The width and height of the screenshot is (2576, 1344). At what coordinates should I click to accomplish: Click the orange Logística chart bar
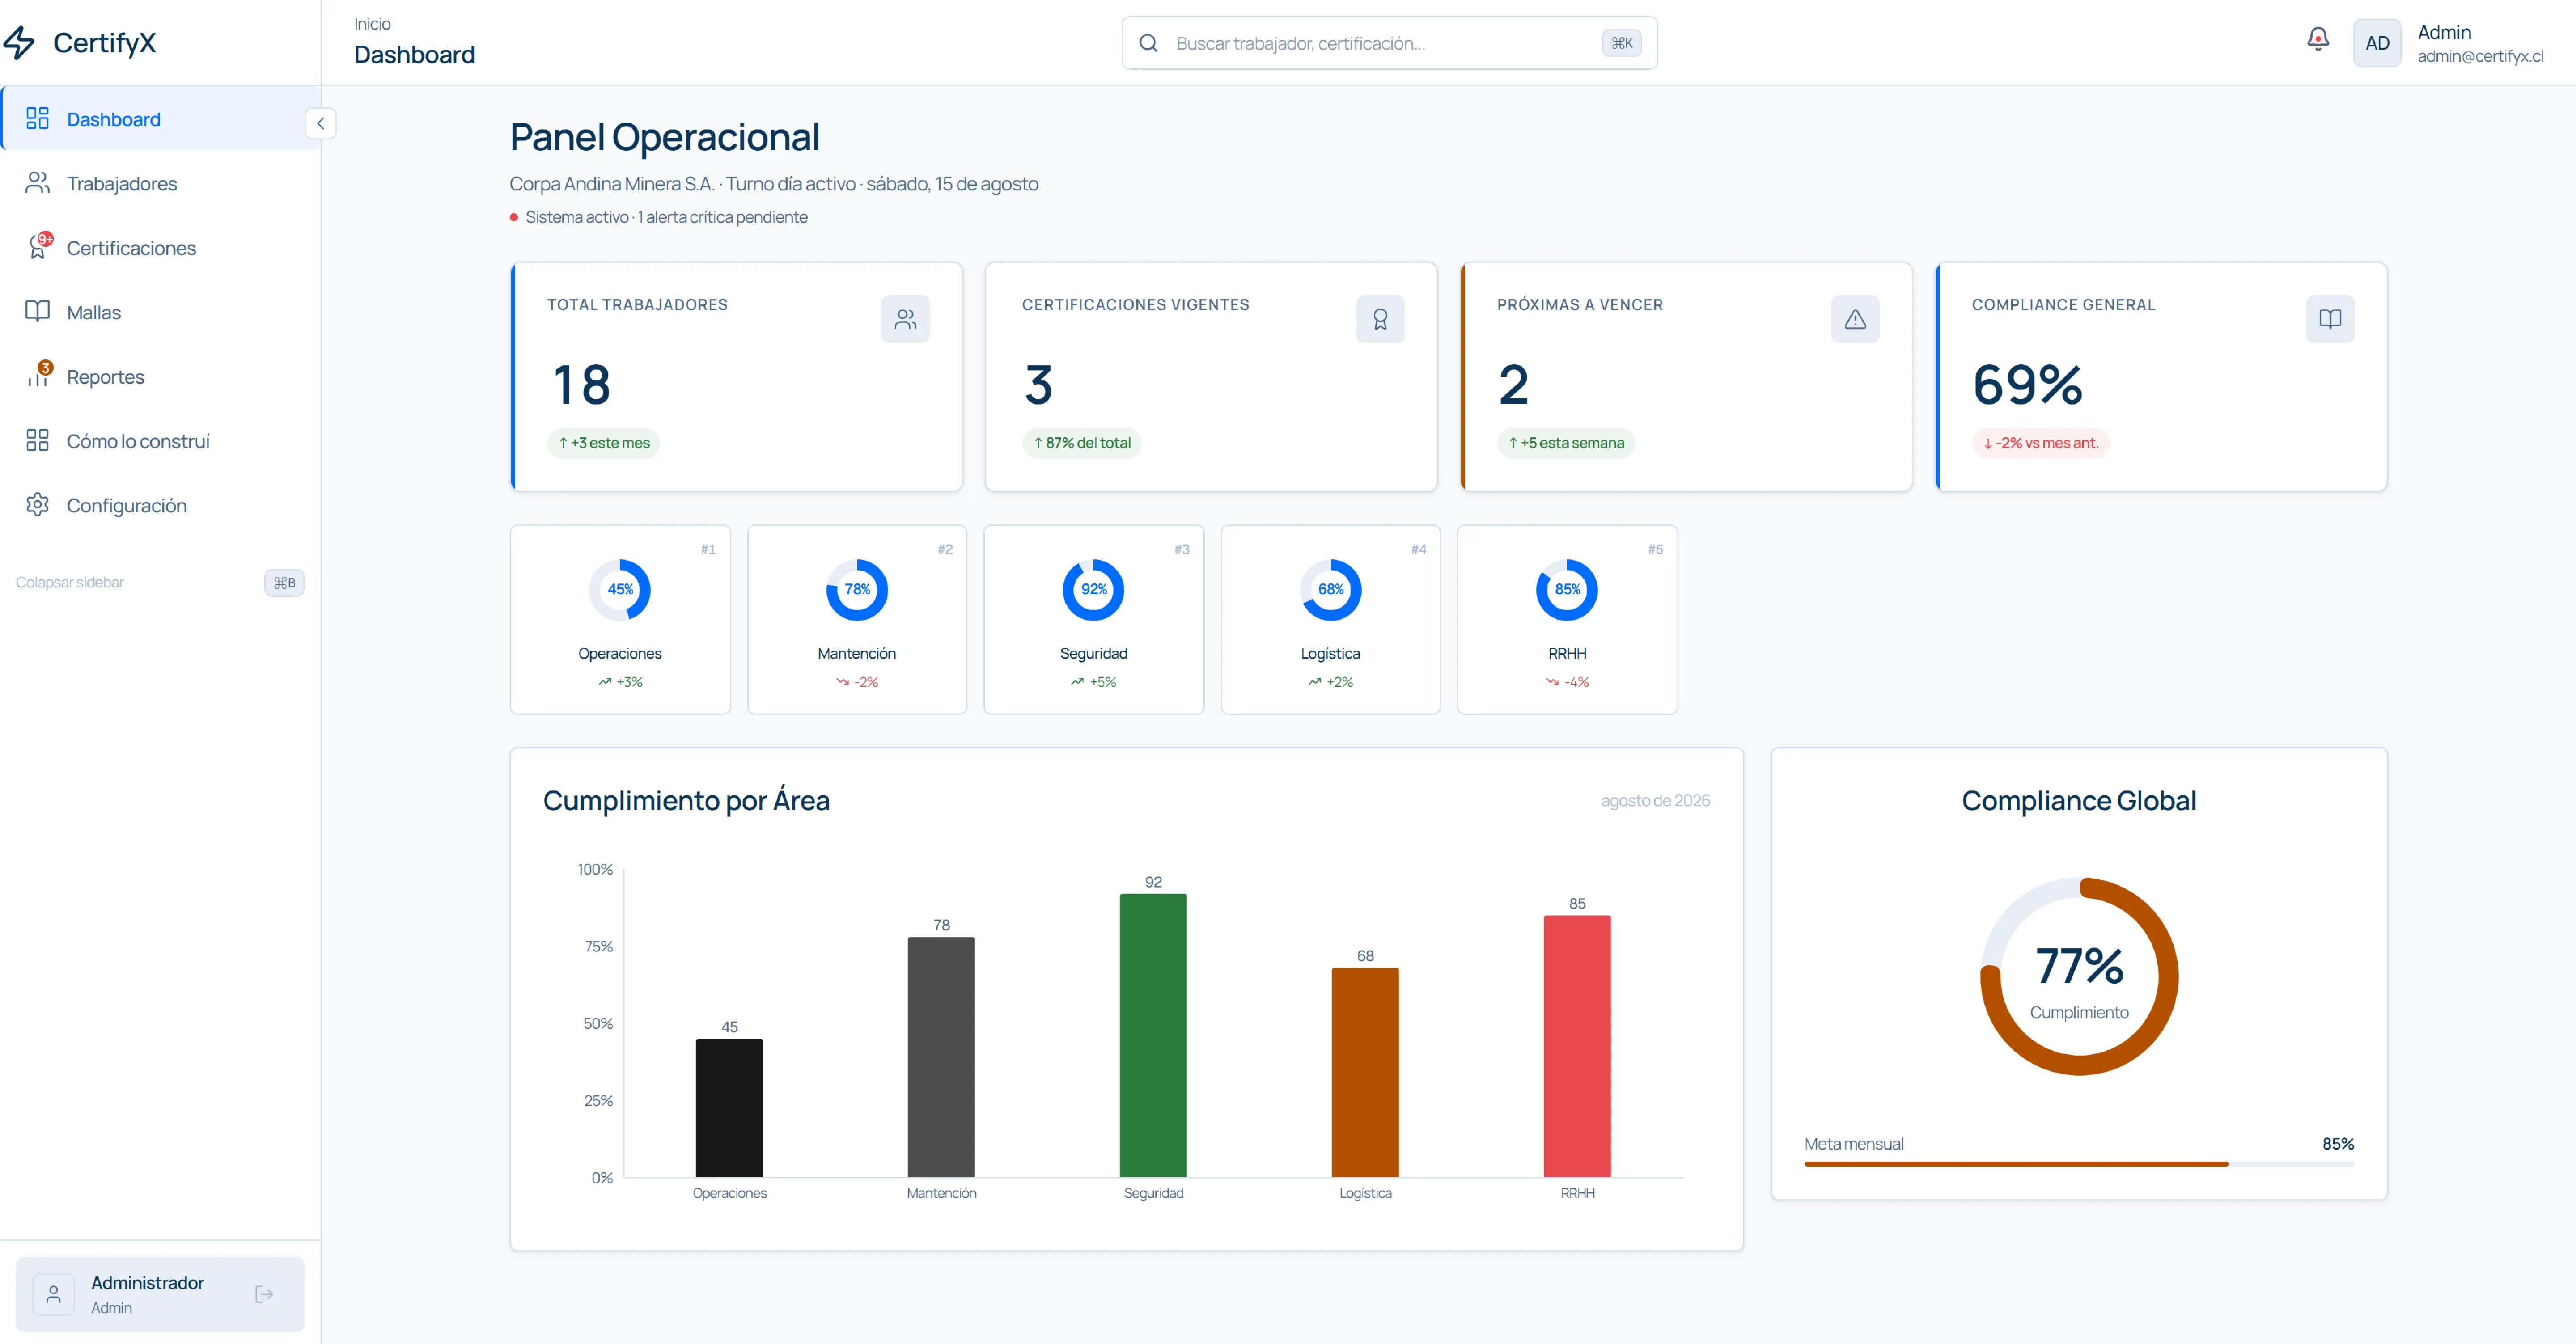point(1365,1072)
